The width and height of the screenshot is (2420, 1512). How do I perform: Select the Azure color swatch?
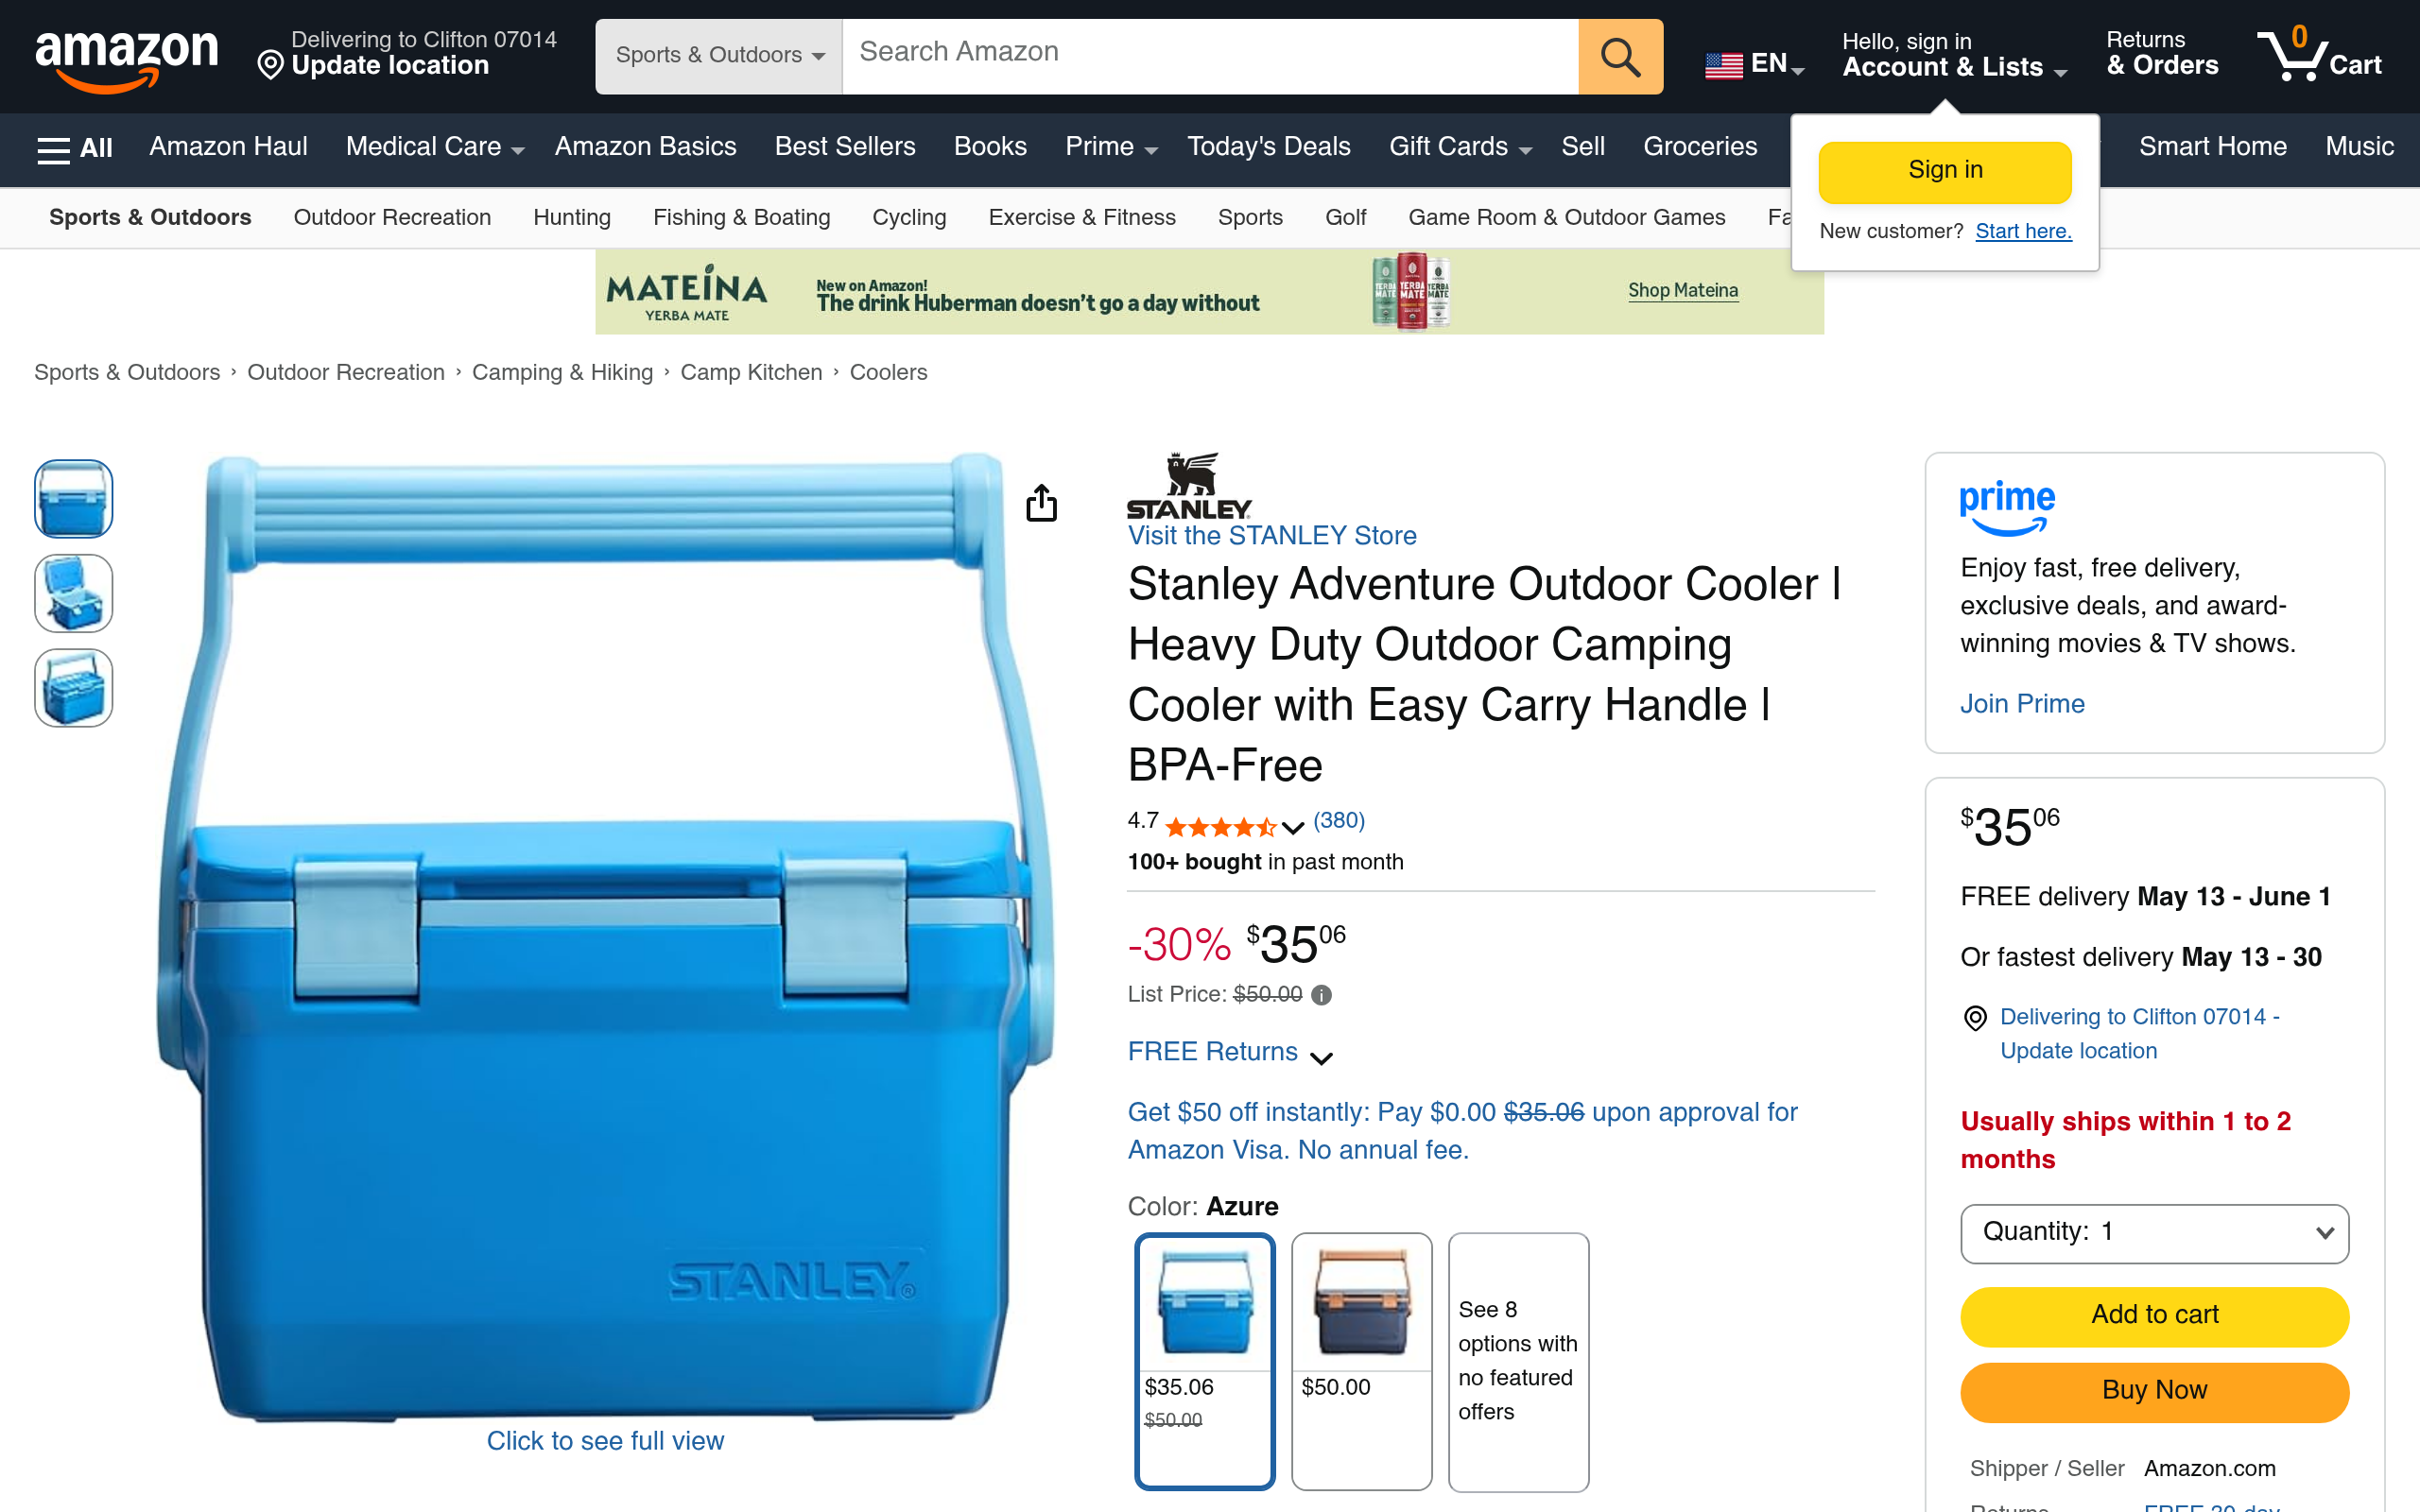(1205, 1361)
